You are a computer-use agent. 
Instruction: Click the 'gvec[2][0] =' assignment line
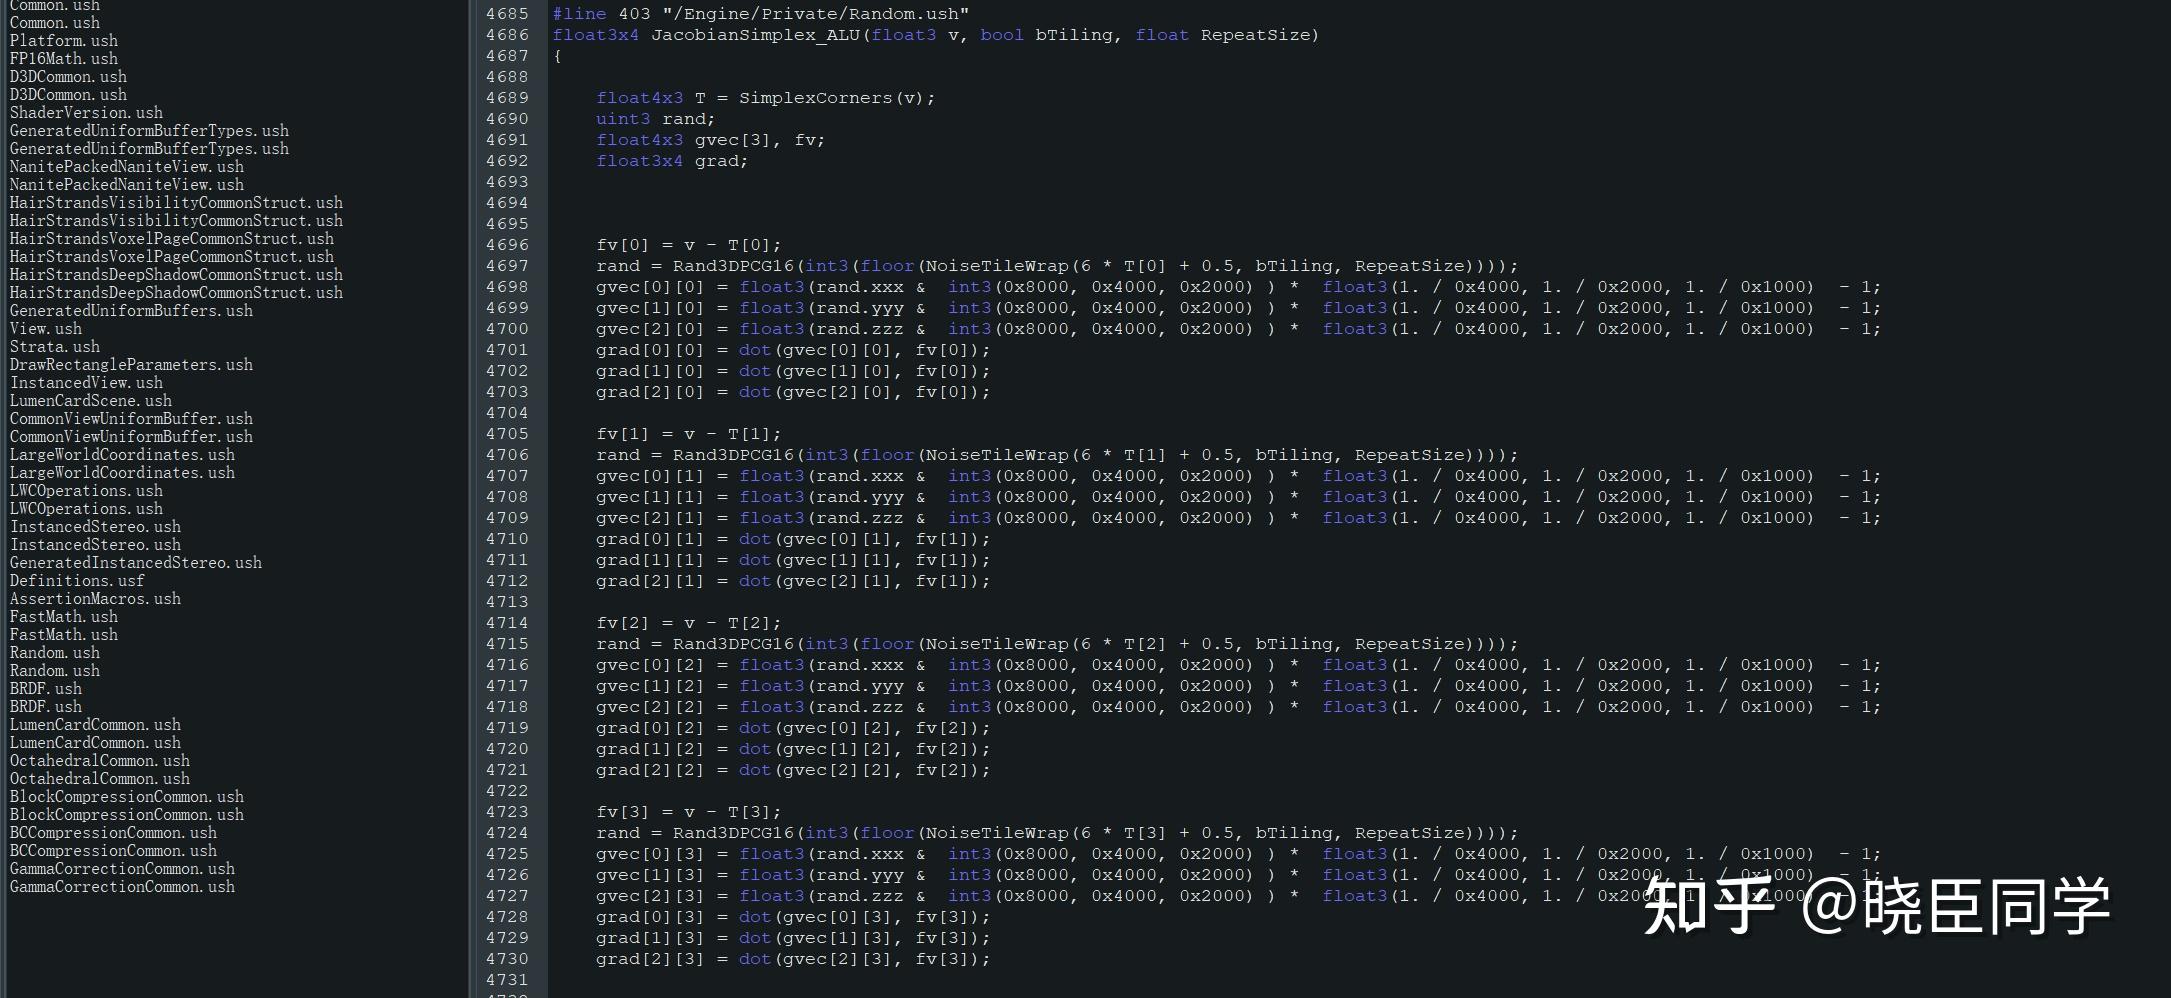click(1239, 329)
